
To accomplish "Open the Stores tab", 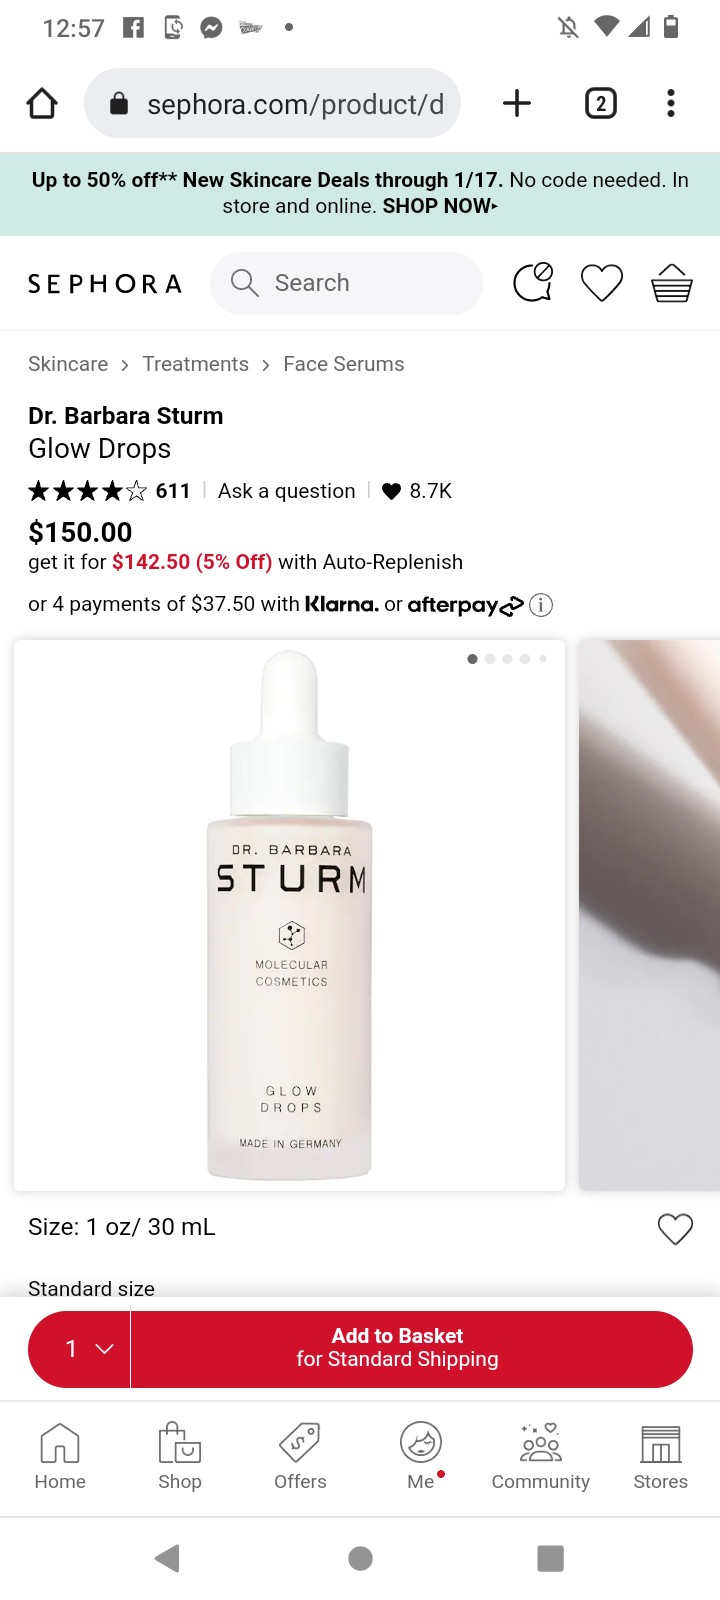I will pos(661,1457).
